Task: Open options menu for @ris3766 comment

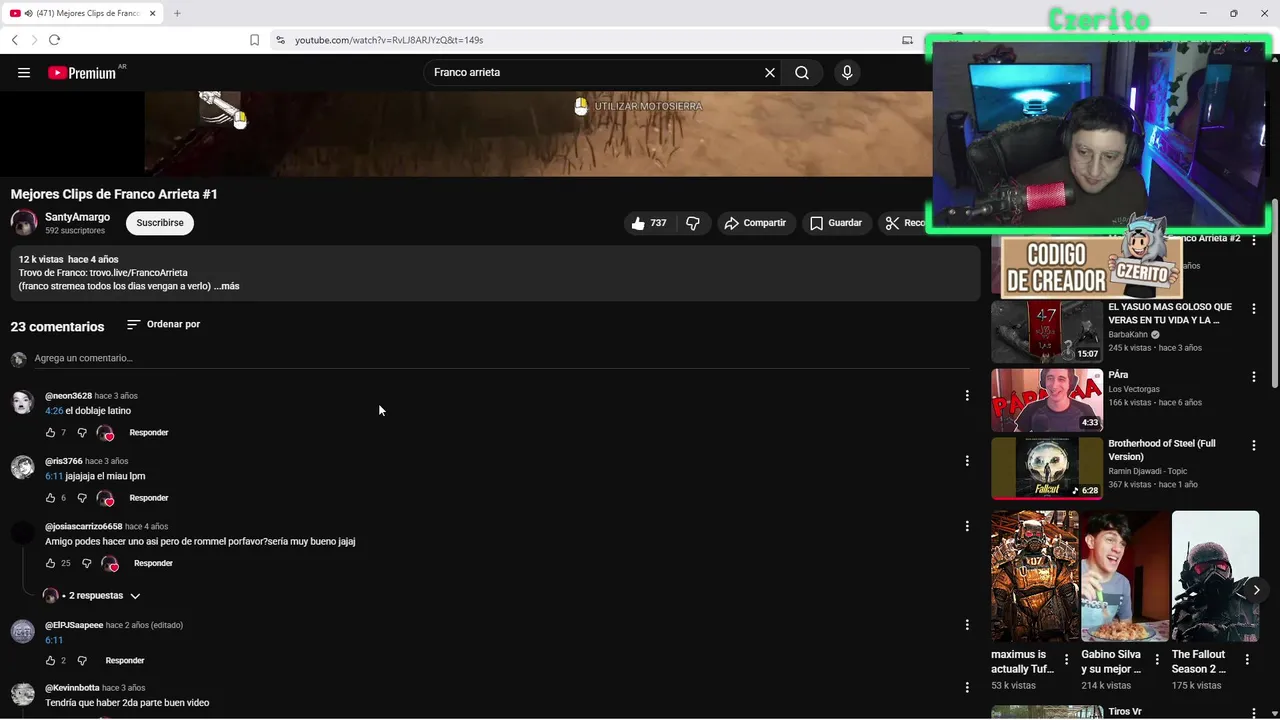Action: tap(967, 461)
